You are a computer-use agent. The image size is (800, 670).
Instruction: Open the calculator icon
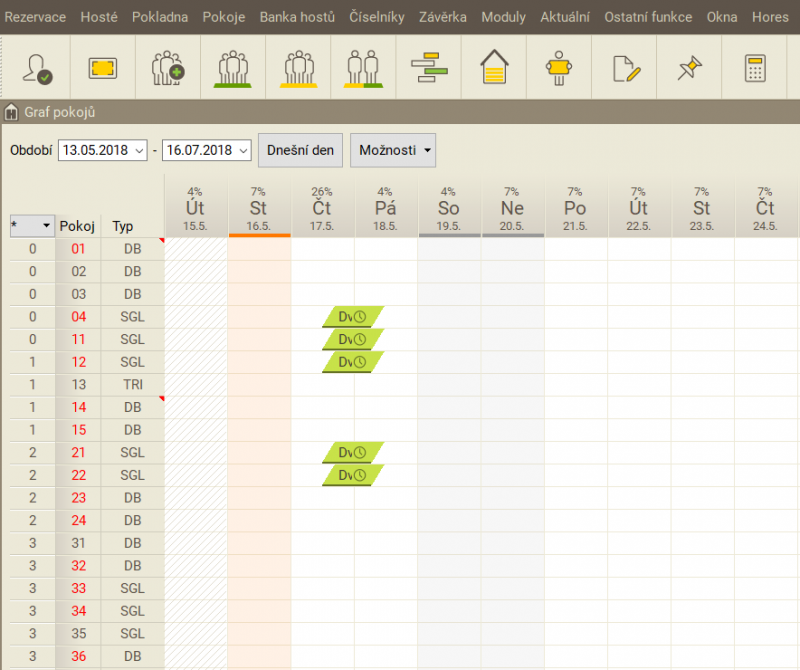point(755,68)
